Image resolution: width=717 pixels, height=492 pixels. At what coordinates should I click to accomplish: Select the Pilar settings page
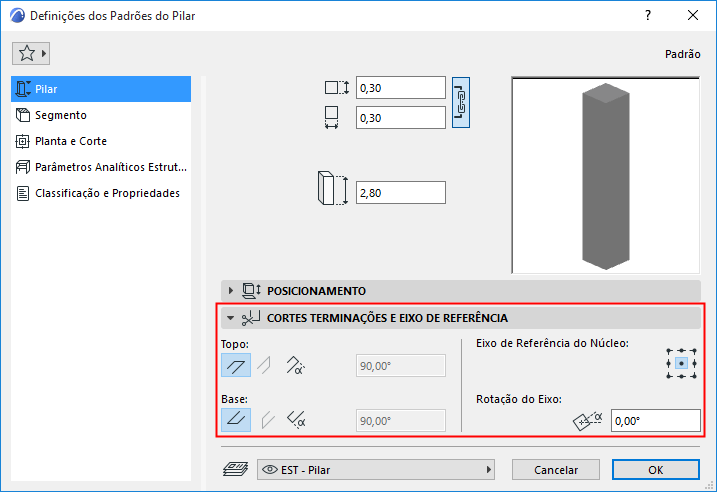click(101, 89)
